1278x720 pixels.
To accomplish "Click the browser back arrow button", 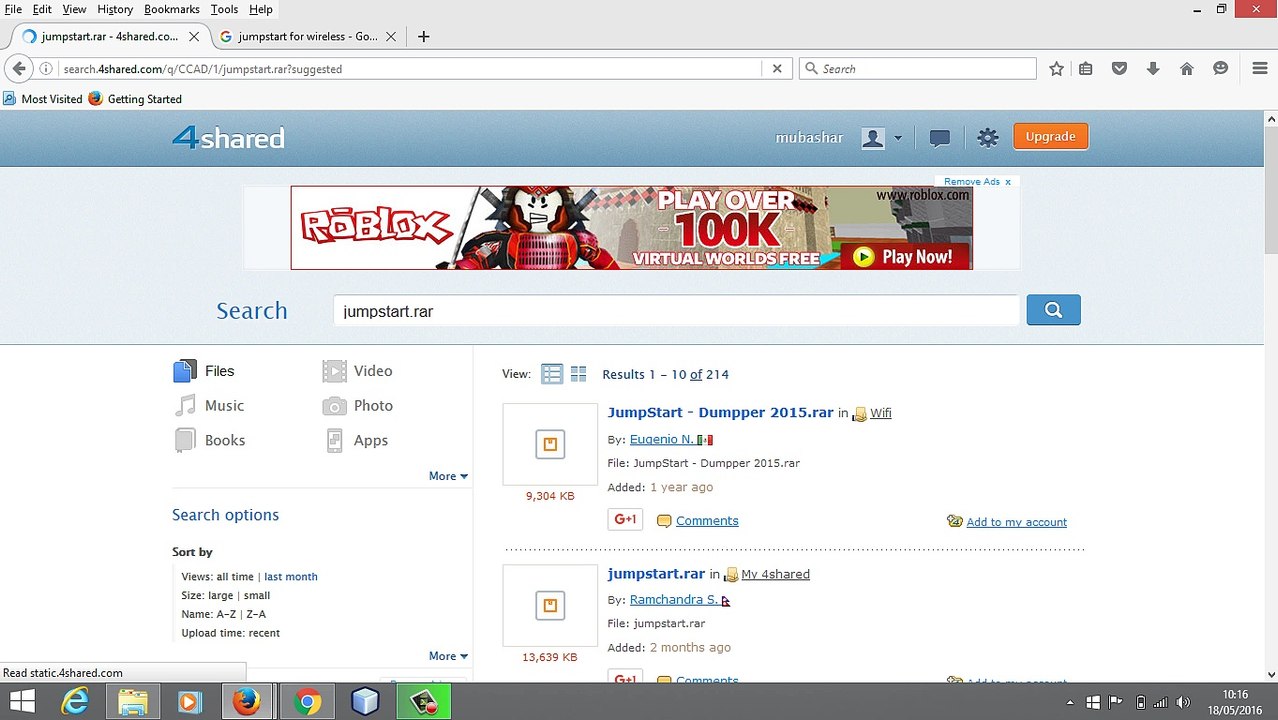I will pos(19,68).
